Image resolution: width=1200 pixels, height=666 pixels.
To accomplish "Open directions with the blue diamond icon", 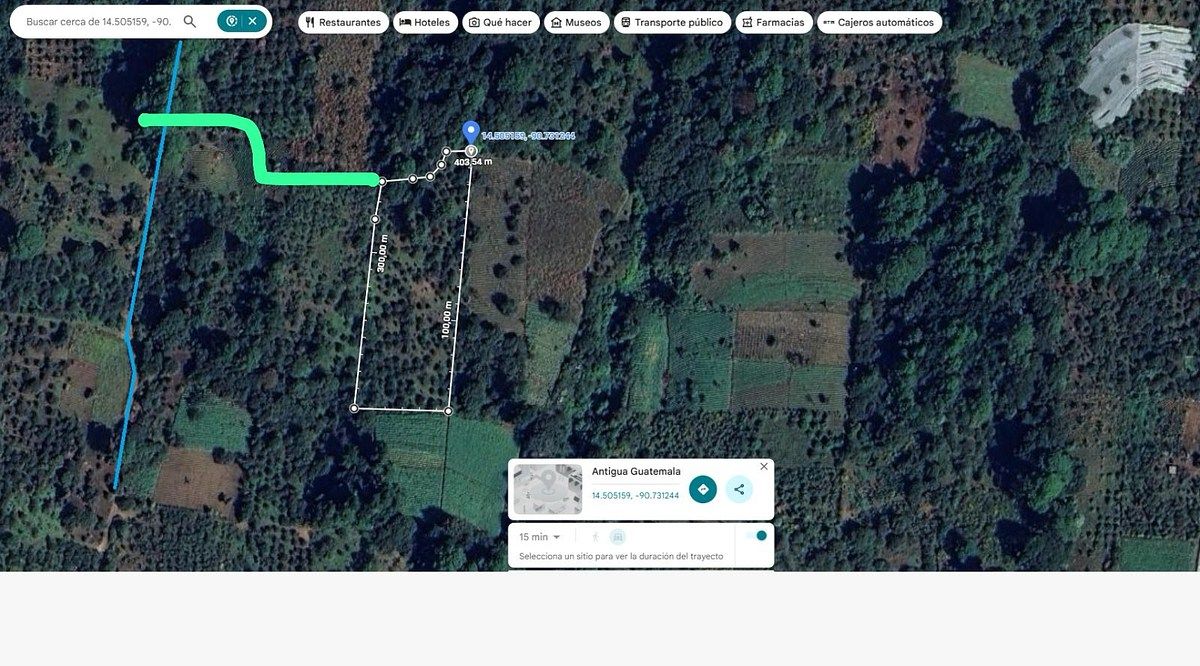I will click(x=703, y=489).
